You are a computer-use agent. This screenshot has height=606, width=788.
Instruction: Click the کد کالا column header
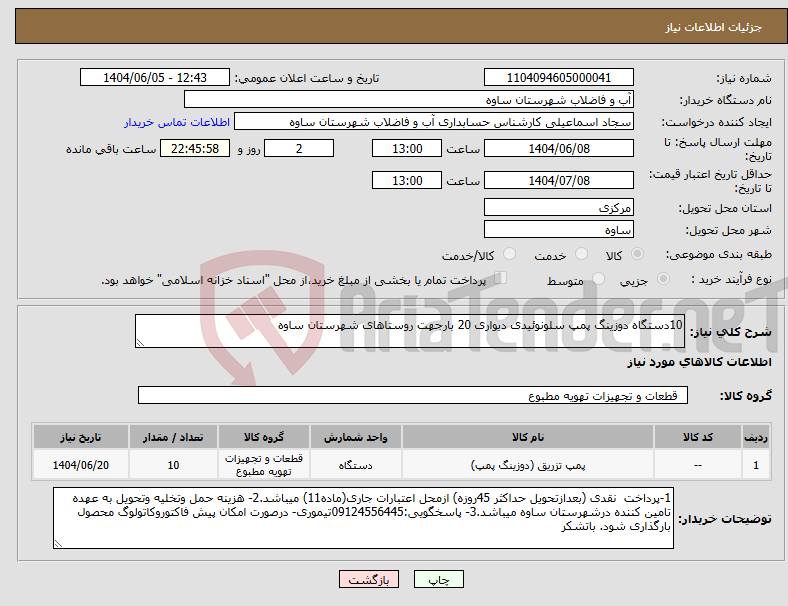(x=698, y=437)
